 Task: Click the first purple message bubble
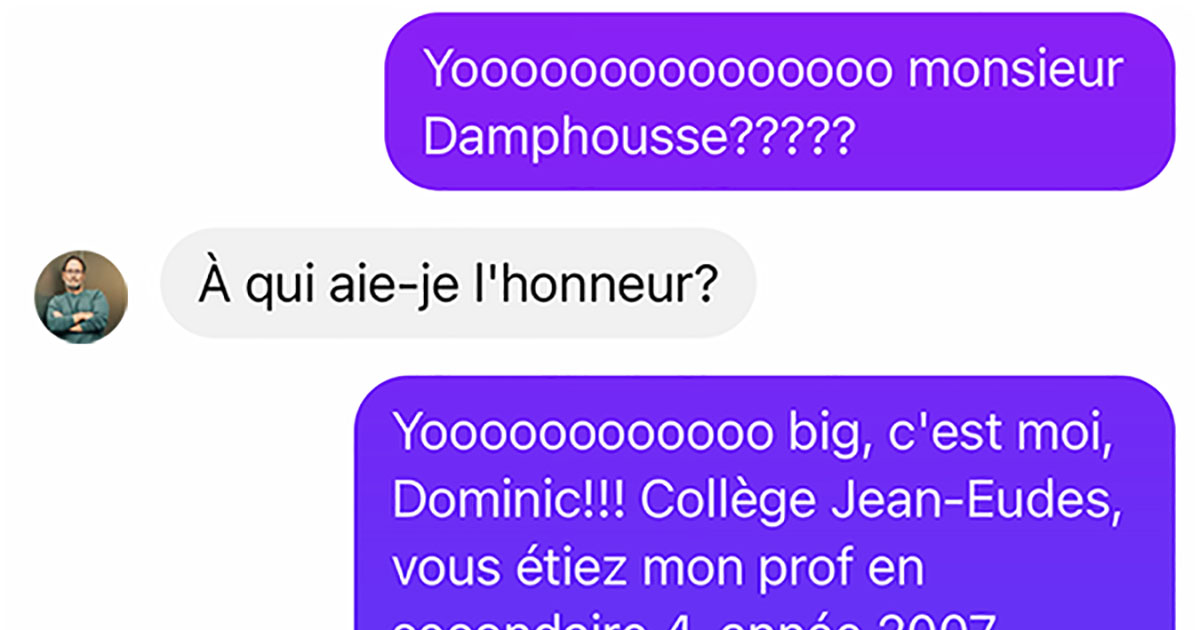point(780,101)
